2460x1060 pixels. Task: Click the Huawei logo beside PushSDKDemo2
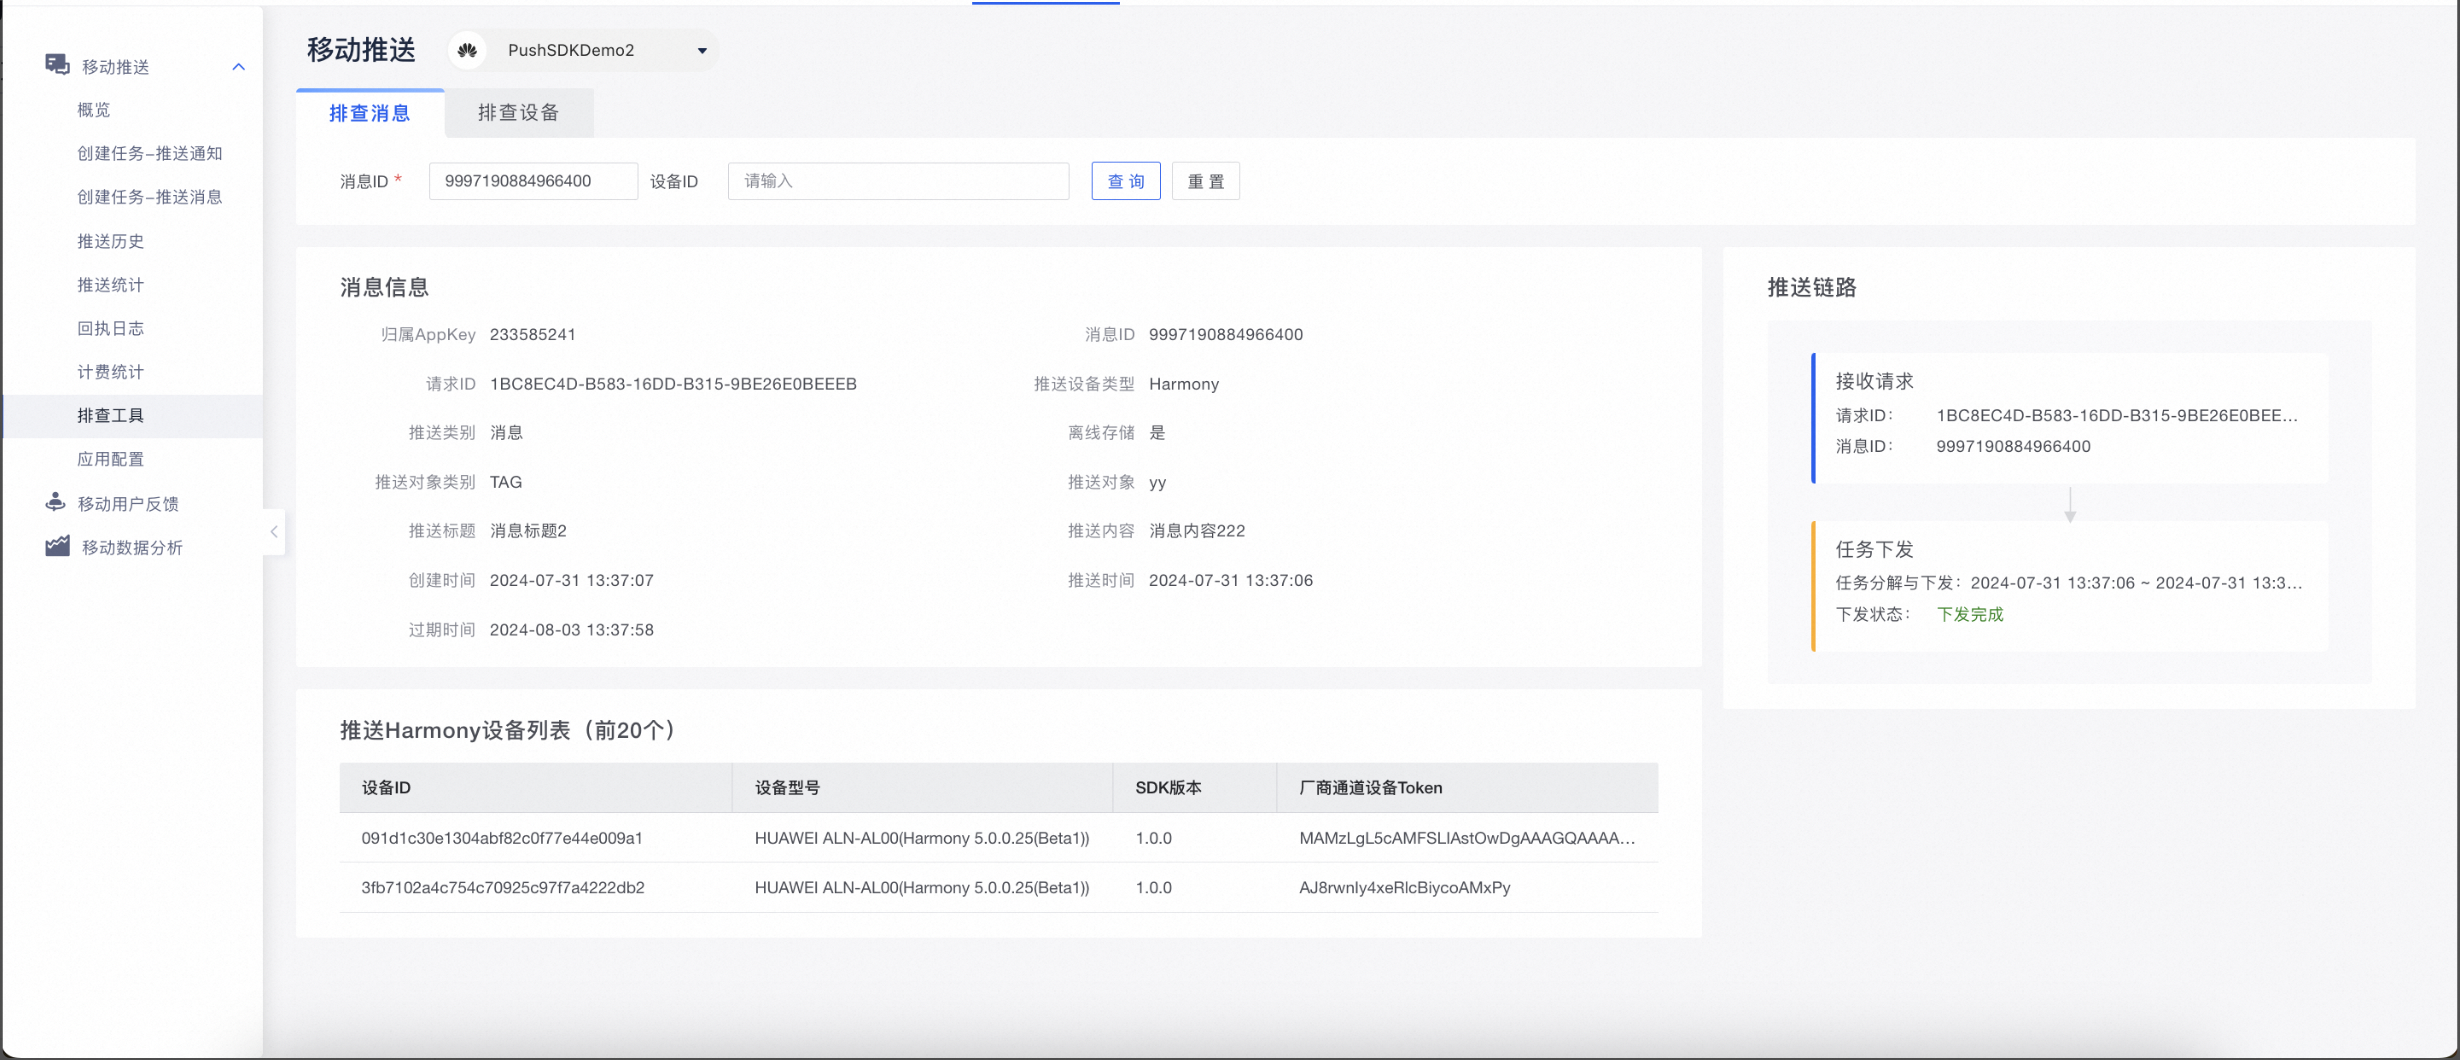coord(467,50)
